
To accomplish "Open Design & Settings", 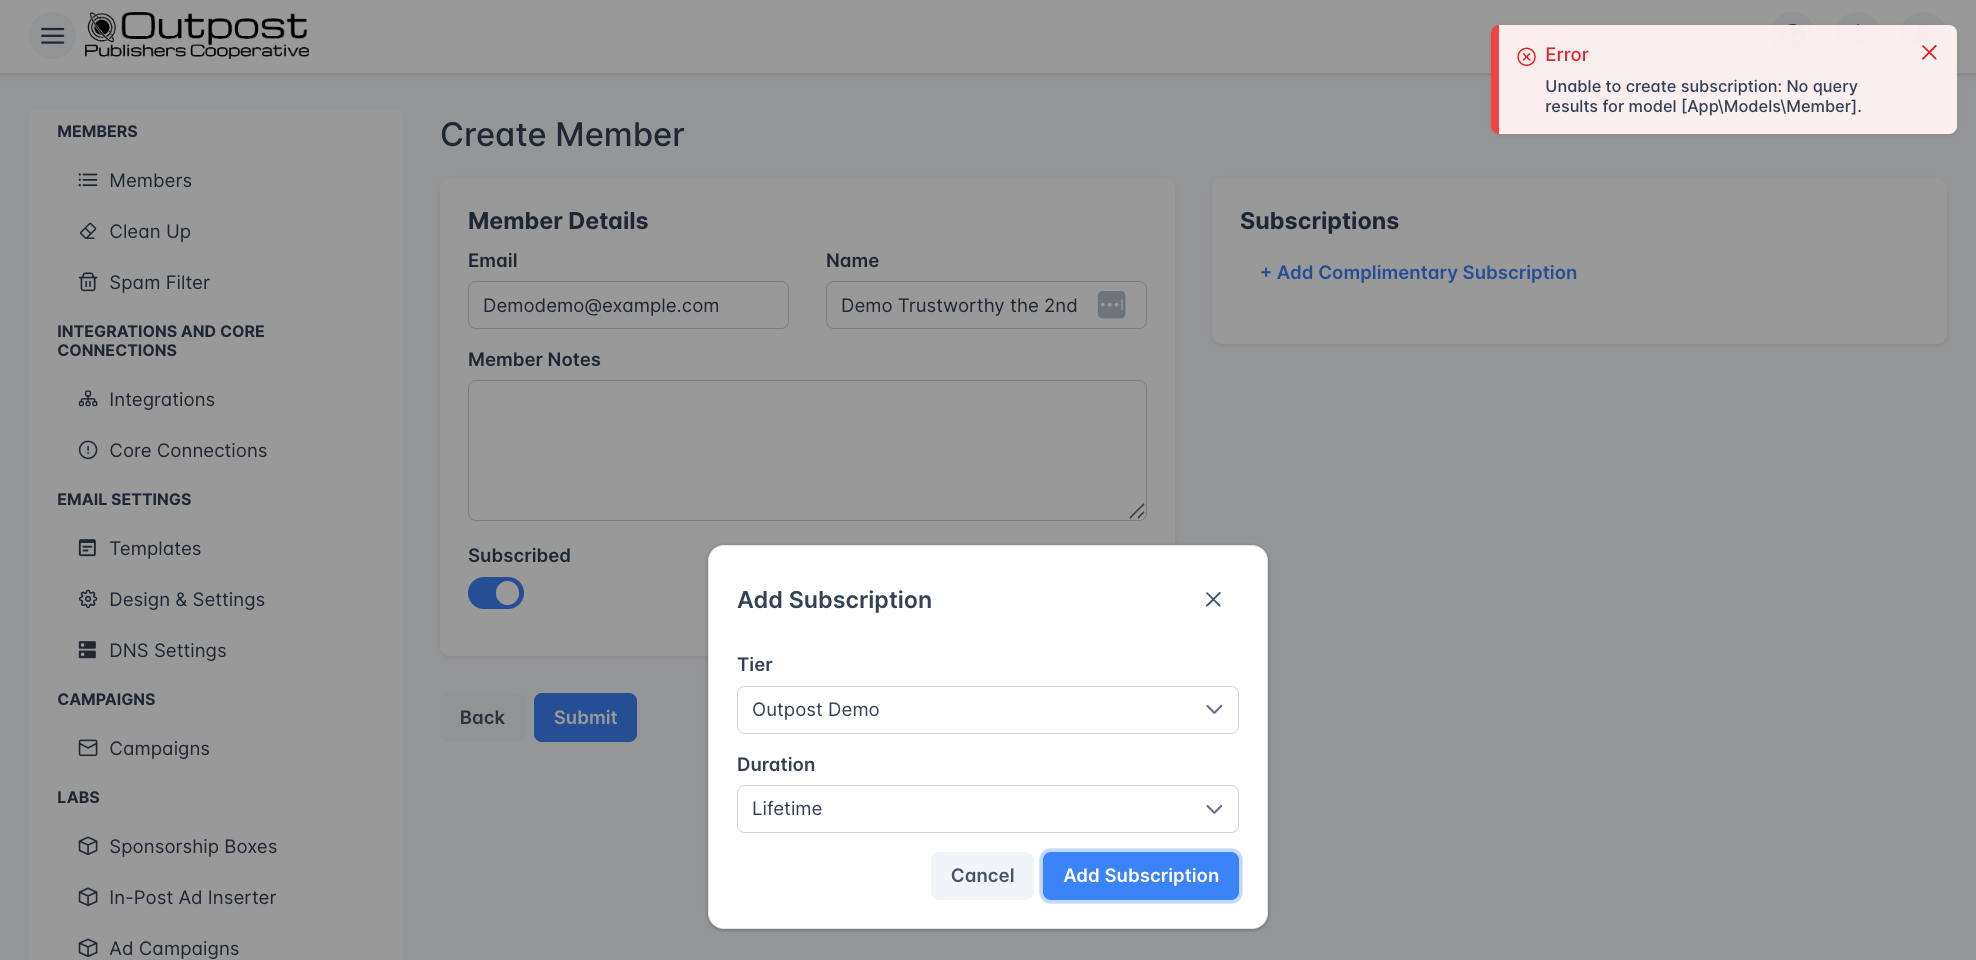I will [x=187, y=599].
